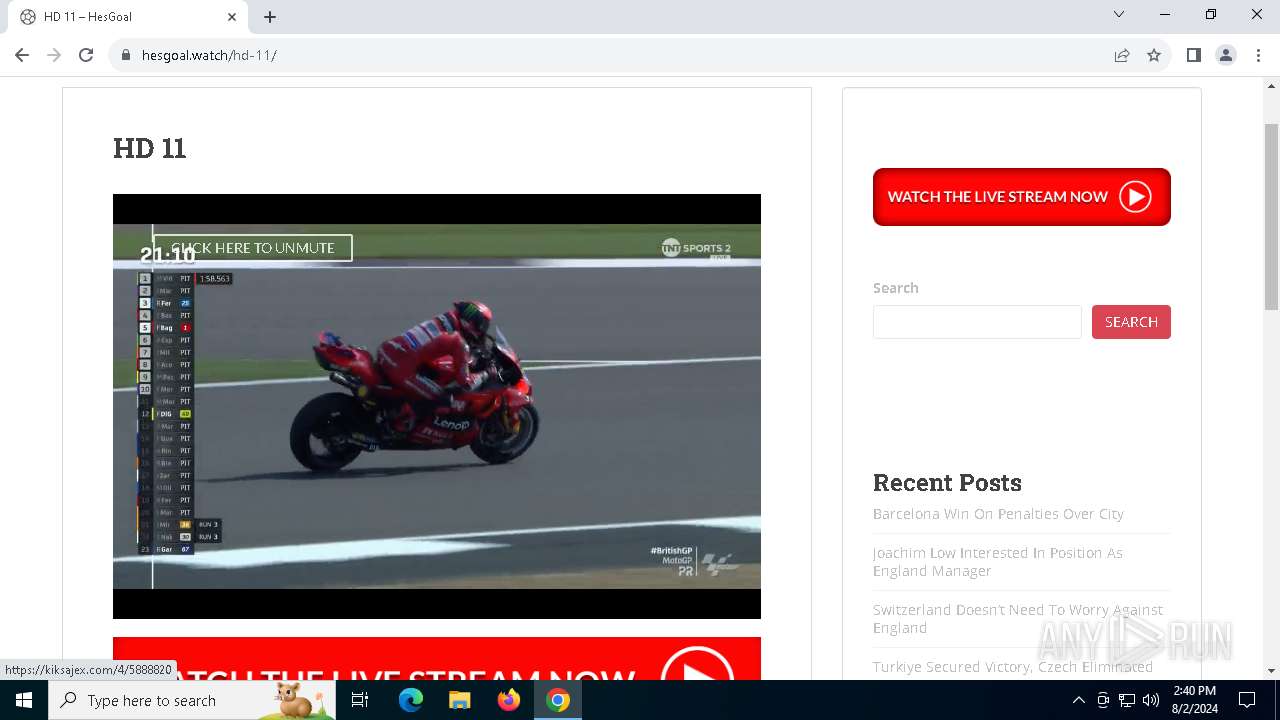
Task: Click the network tray icon
Action: tap(1127, 700)
